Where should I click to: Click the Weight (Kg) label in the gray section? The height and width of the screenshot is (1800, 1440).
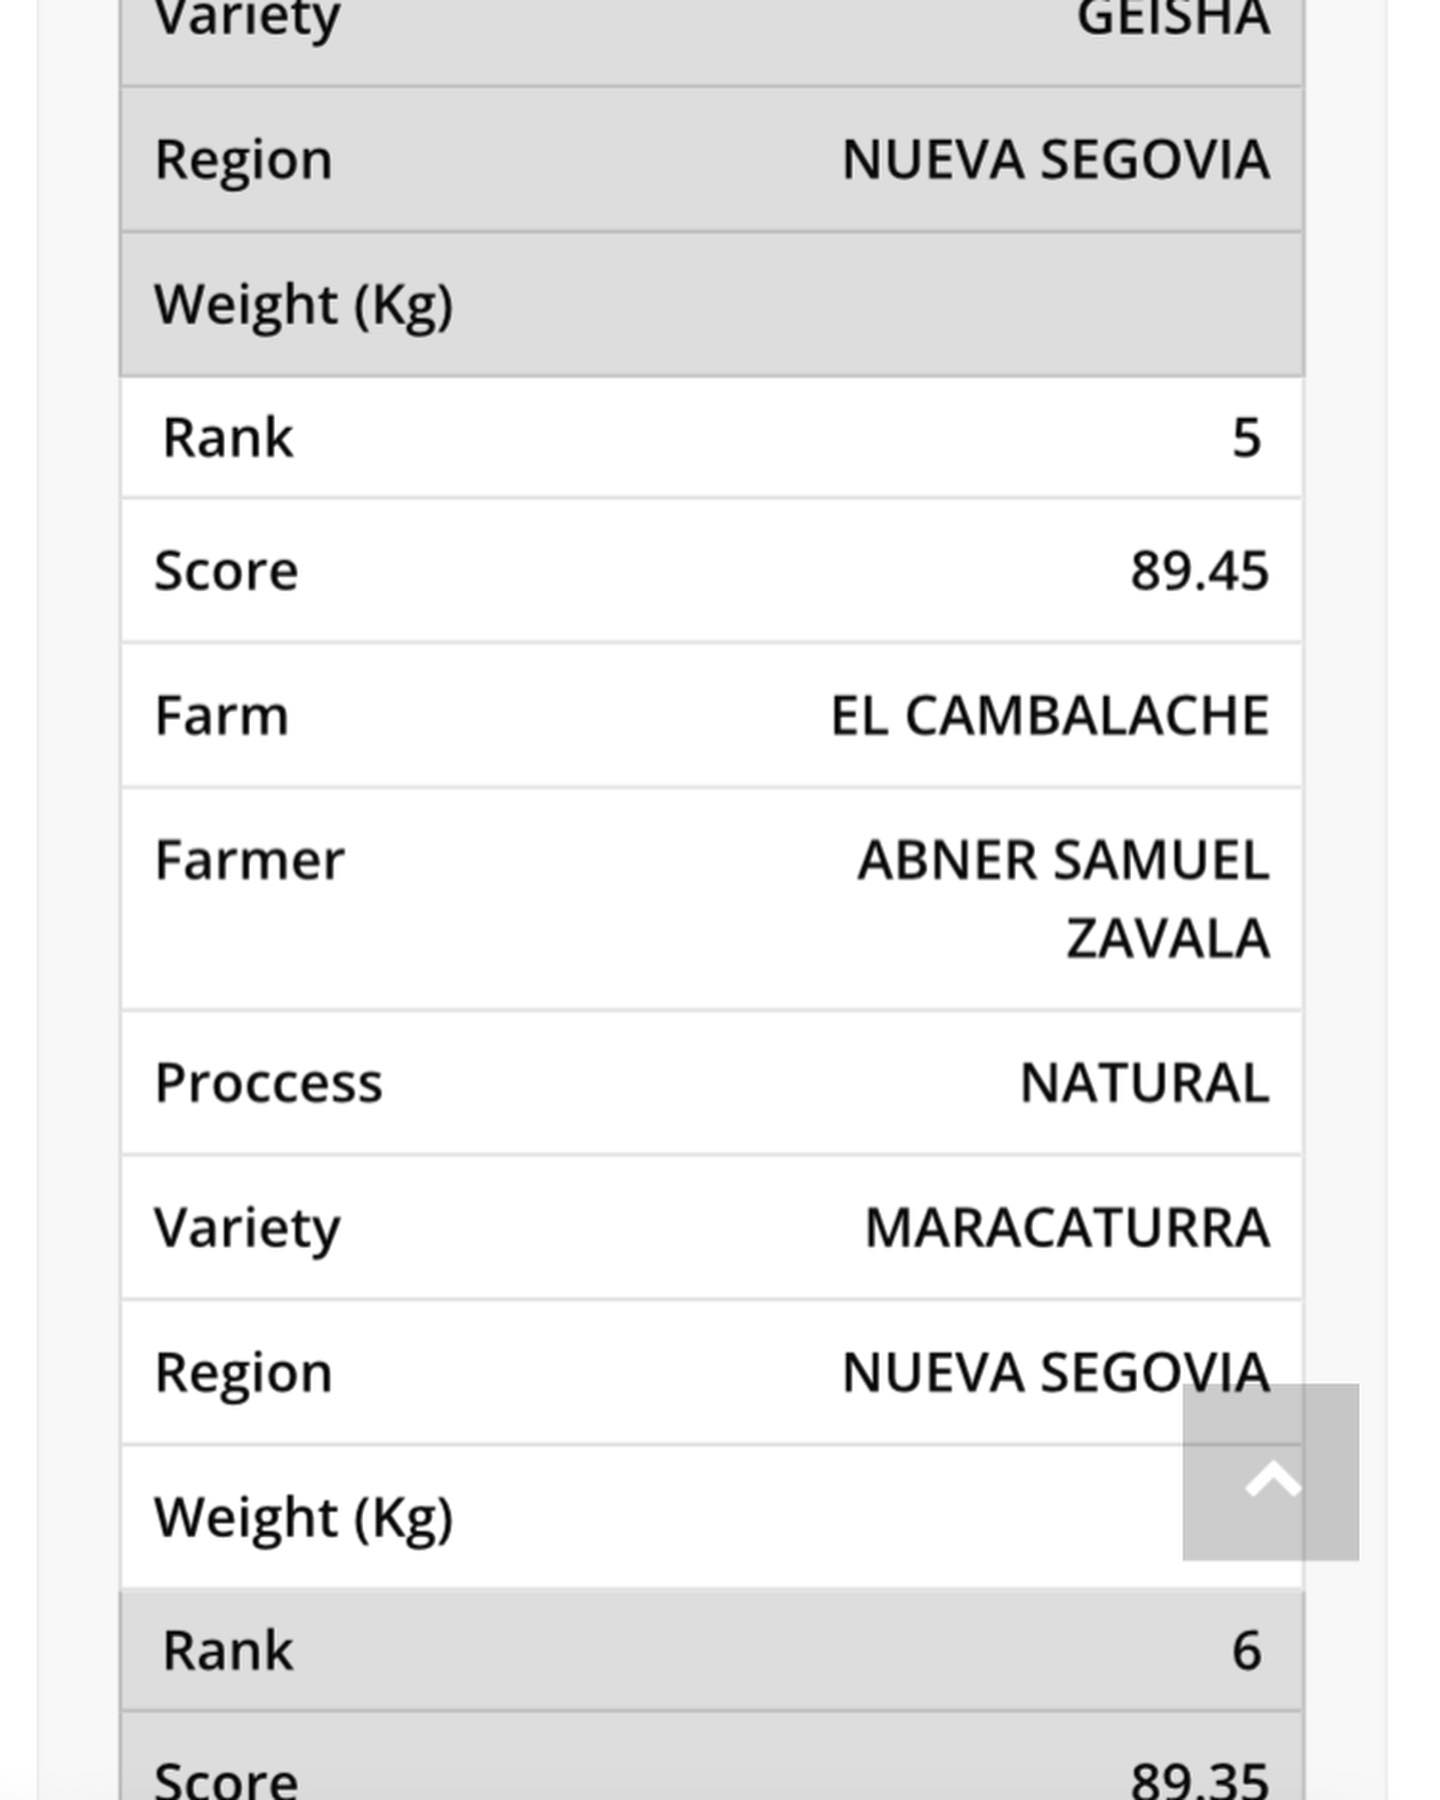coord(303,305)
